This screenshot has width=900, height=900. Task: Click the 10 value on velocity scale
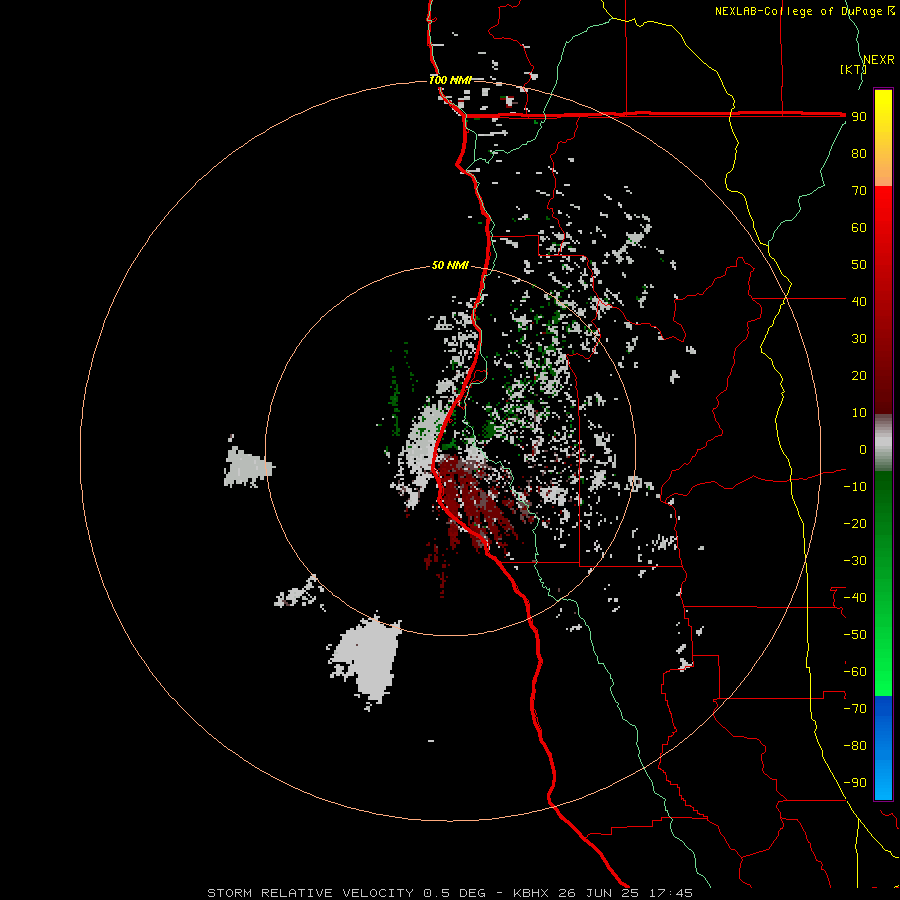(x=859, y=413)
